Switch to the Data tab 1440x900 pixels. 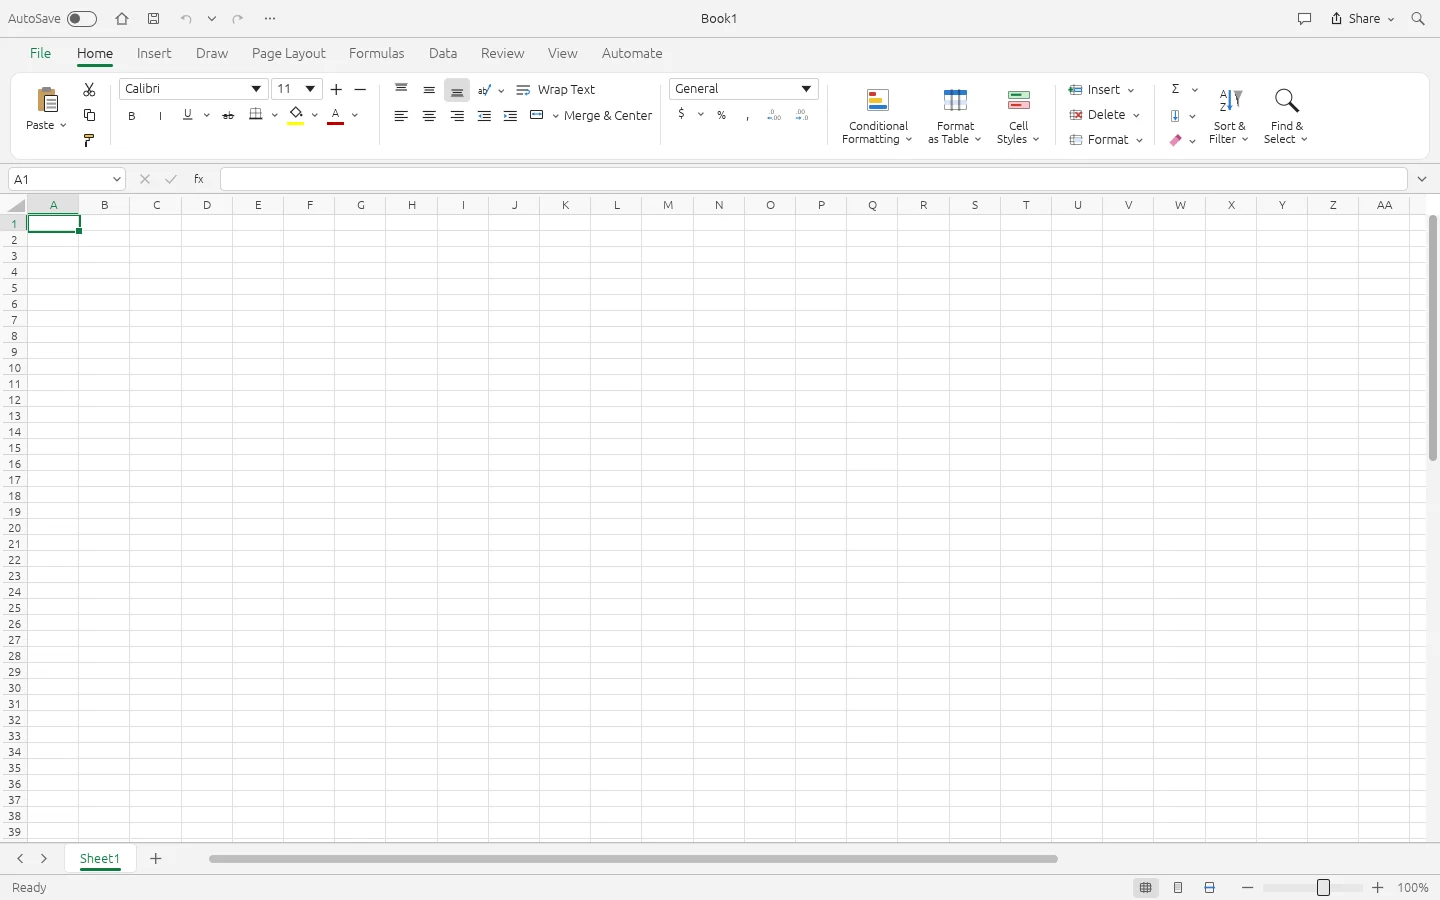click(443, 54)
